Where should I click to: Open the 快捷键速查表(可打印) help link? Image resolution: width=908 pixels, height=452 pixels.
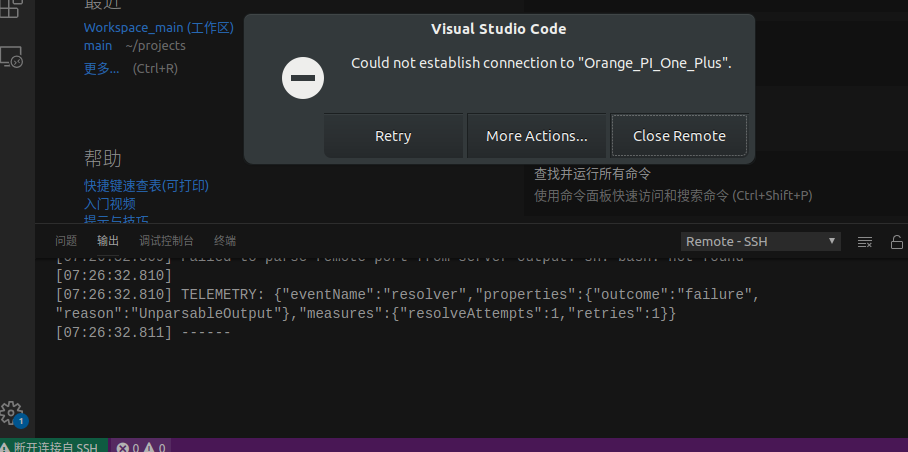[147, 186]
